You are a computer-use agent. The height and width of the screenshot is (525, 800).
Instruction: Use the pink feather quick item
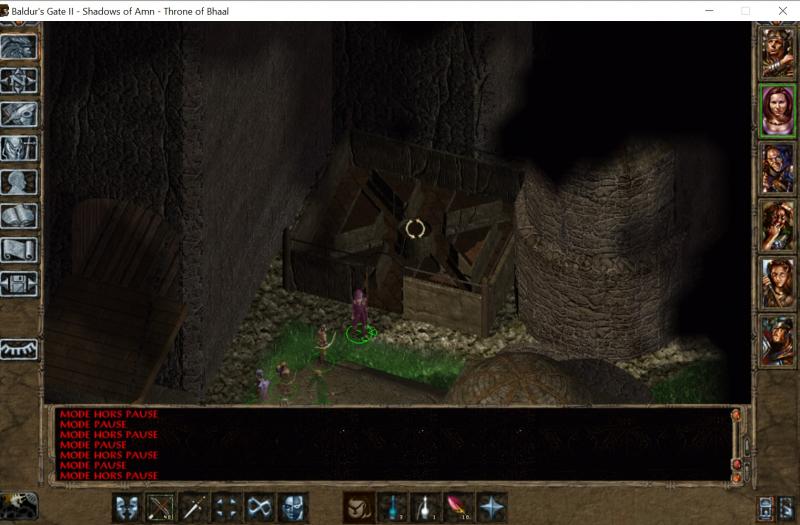[459, 508]
